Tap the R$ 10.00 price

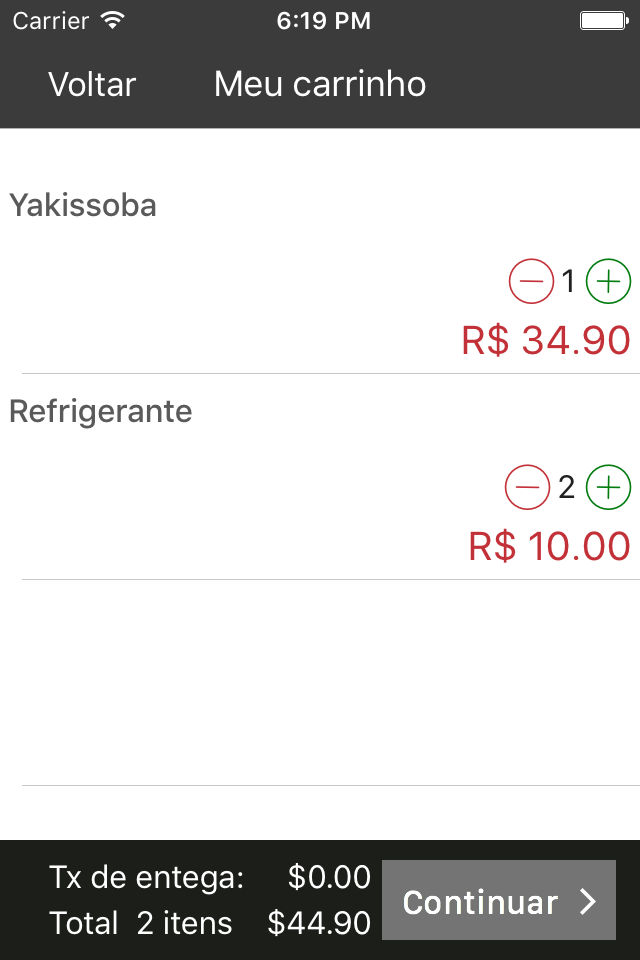coord(549,547)
